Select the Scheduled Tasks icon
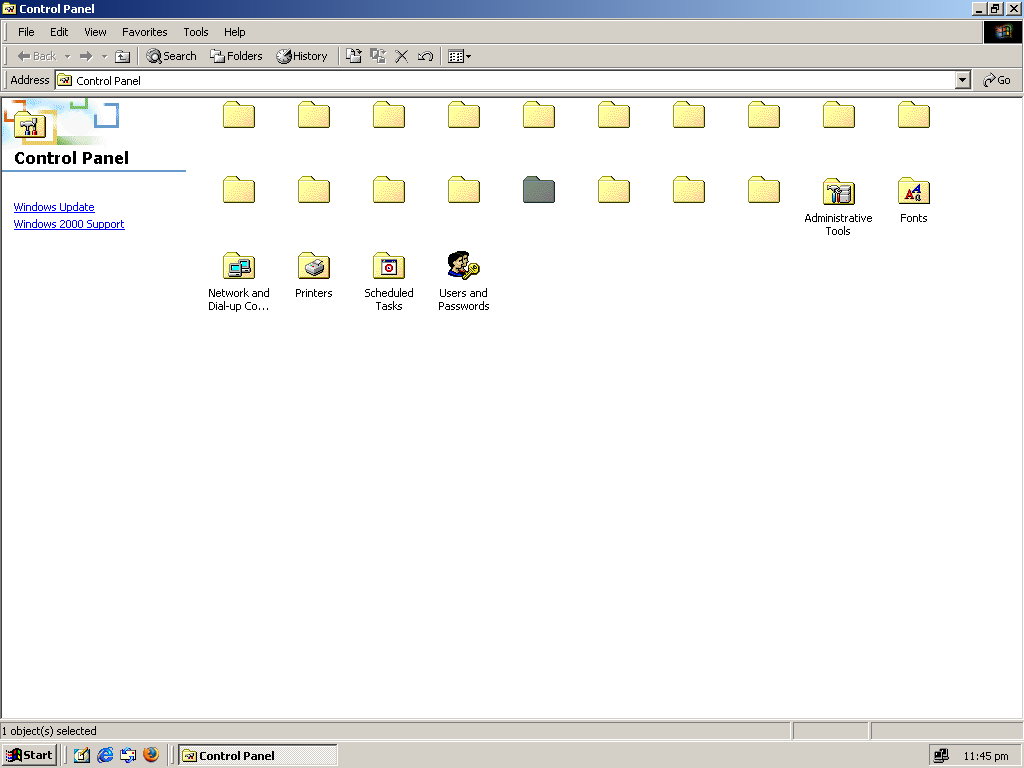This screenshot has width=1024, height=768. pyautogui.click(x=389, y=266)
